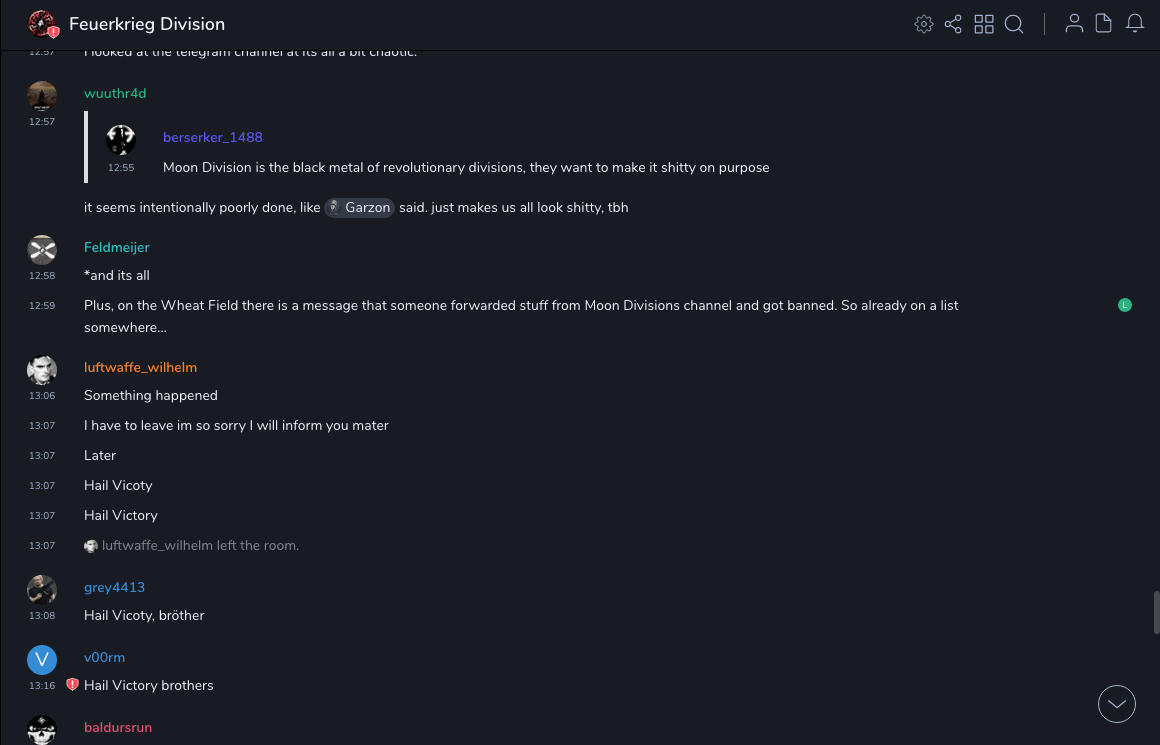Image resolution: width=1160 pixels, height=745 pixels.
Task: Click the v00rm avatar circle
Action: 42,660
